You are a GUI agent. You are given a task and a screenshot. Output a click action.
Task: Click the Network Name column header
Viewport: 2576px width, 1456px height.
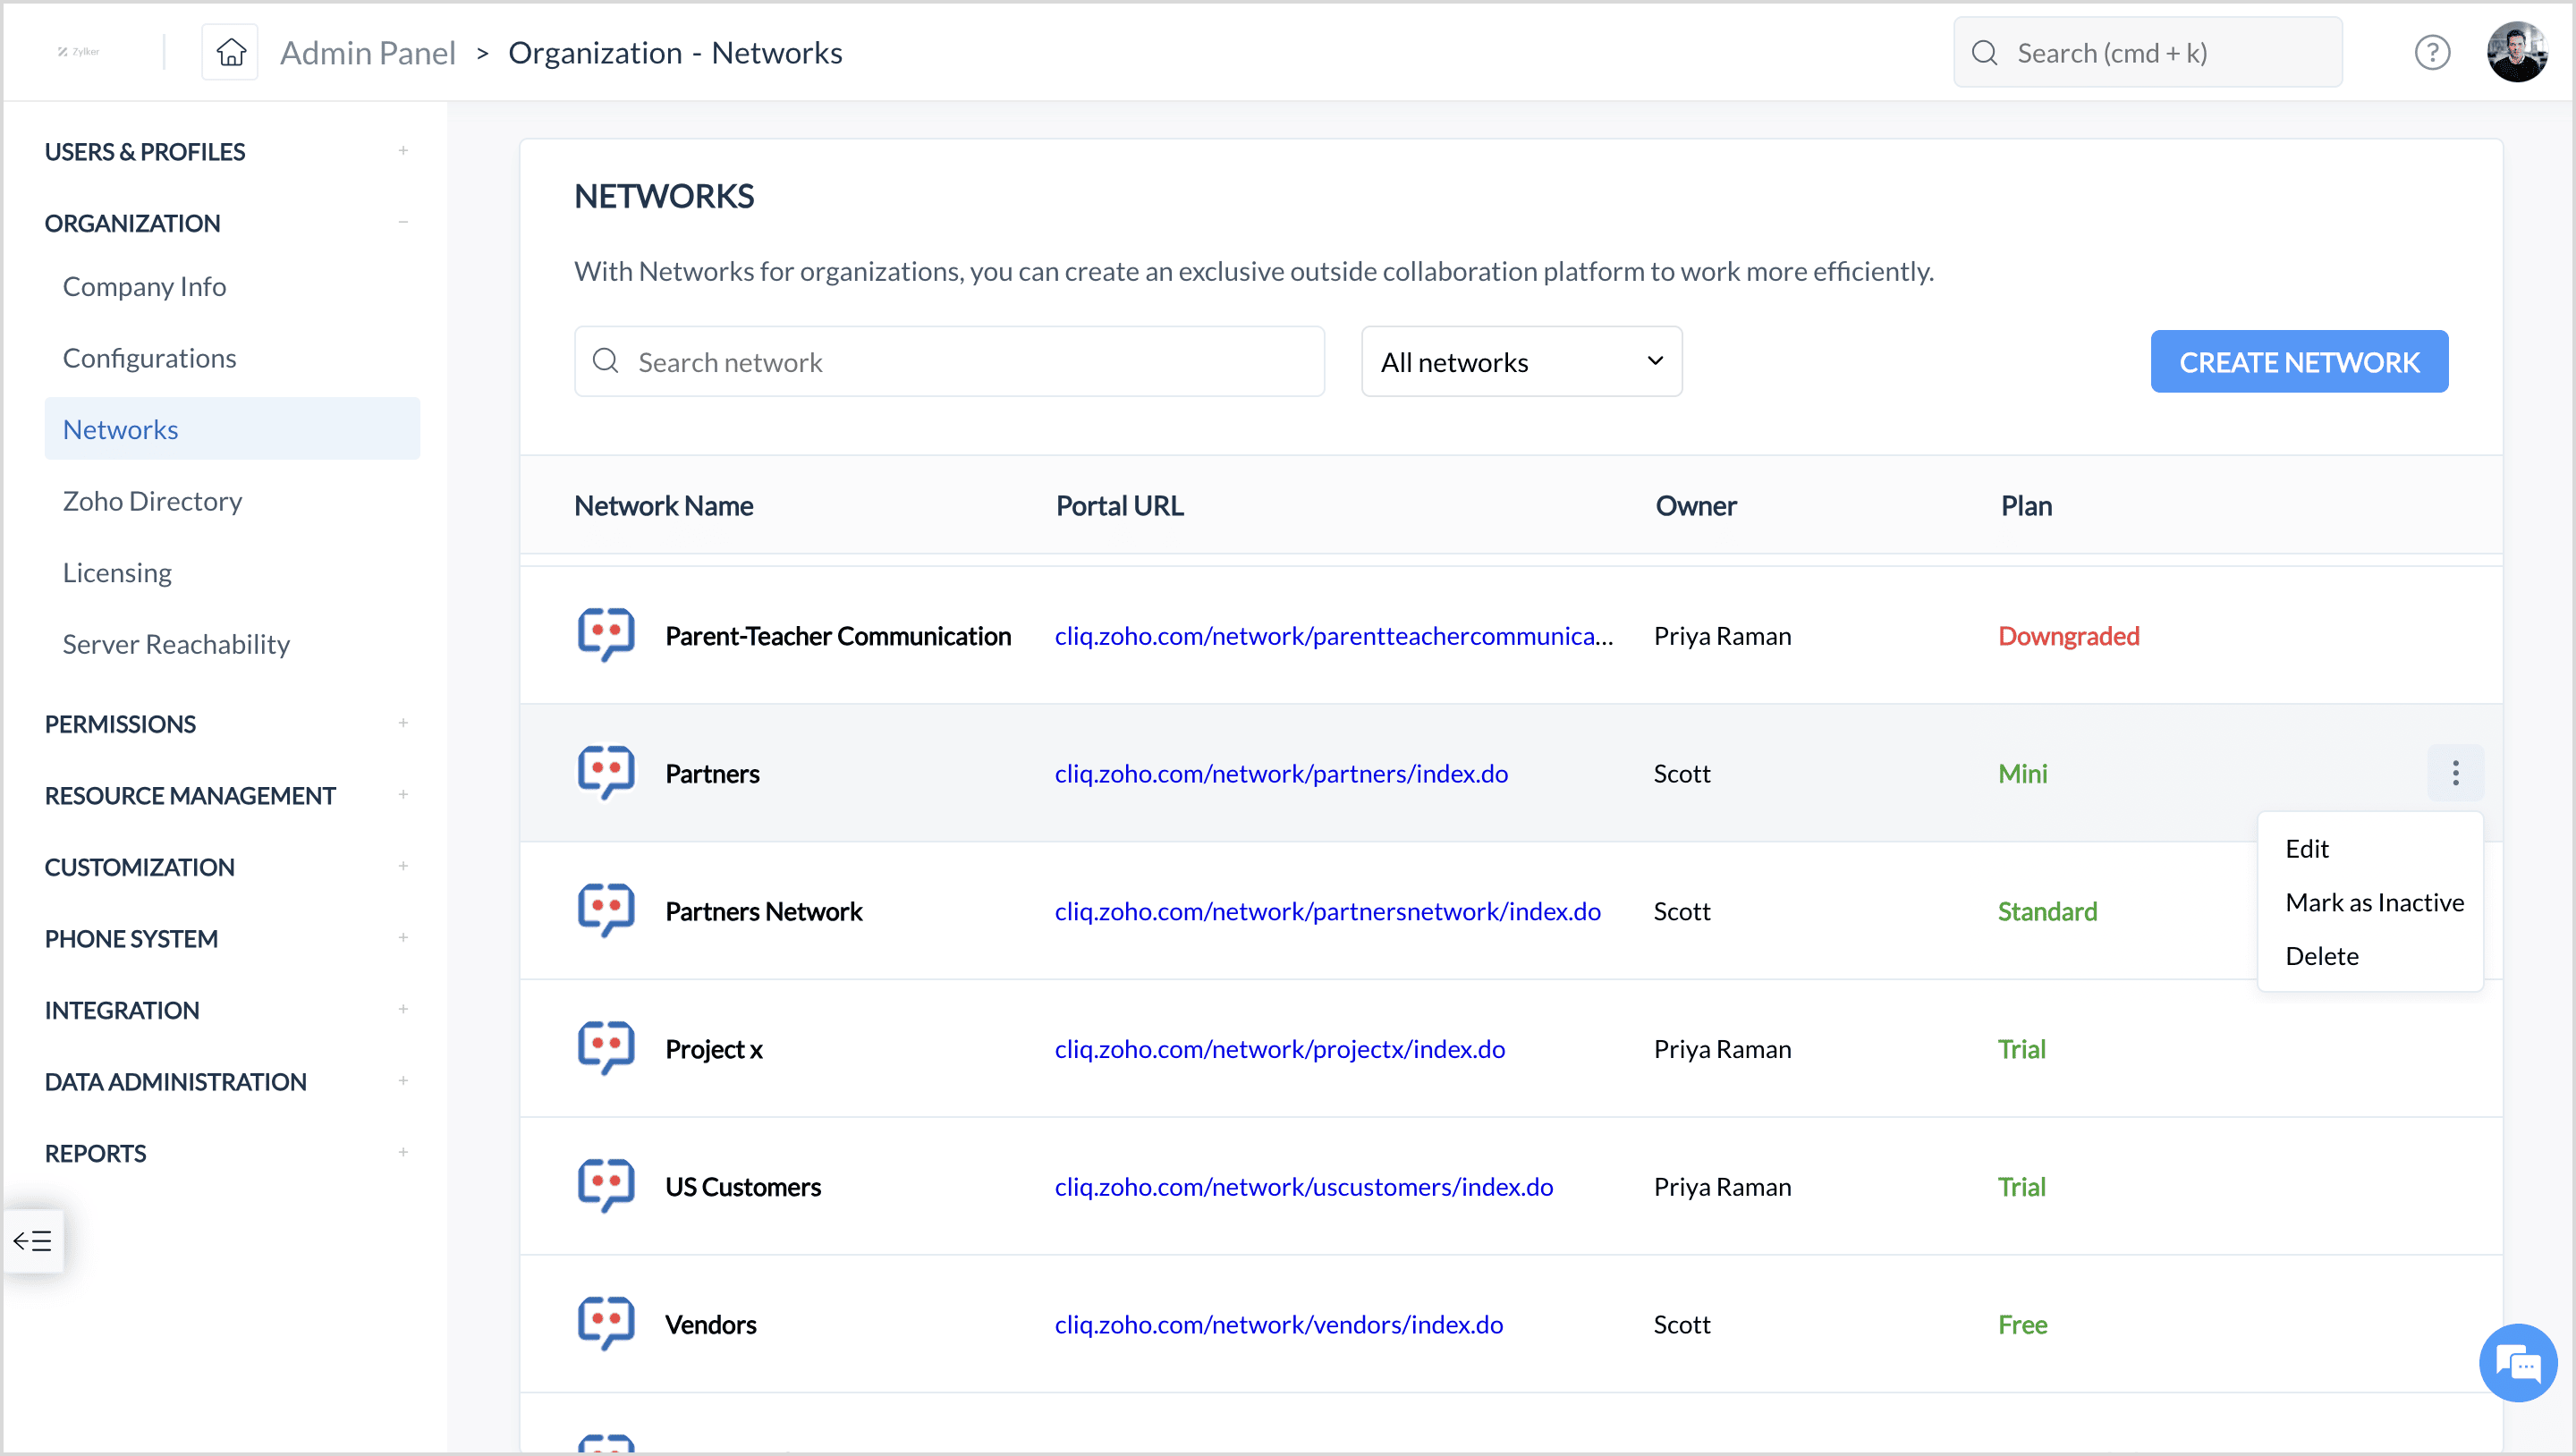(x=663, y=506)
